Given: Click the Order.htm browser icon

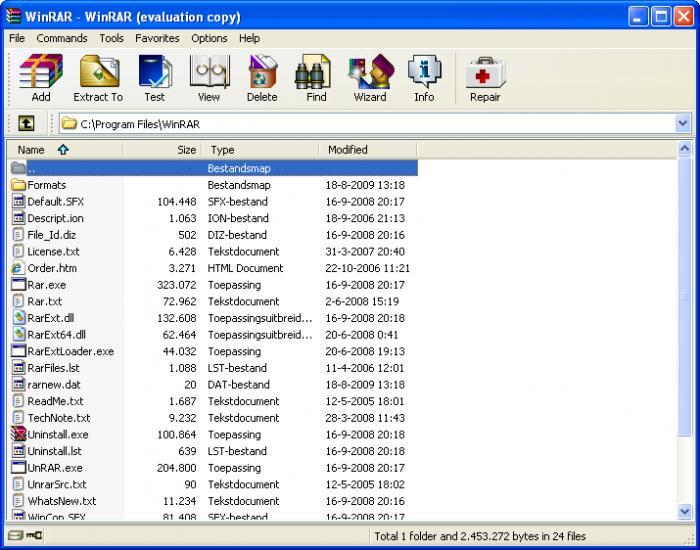Looking at the screenshot, I should coord(17,268).
